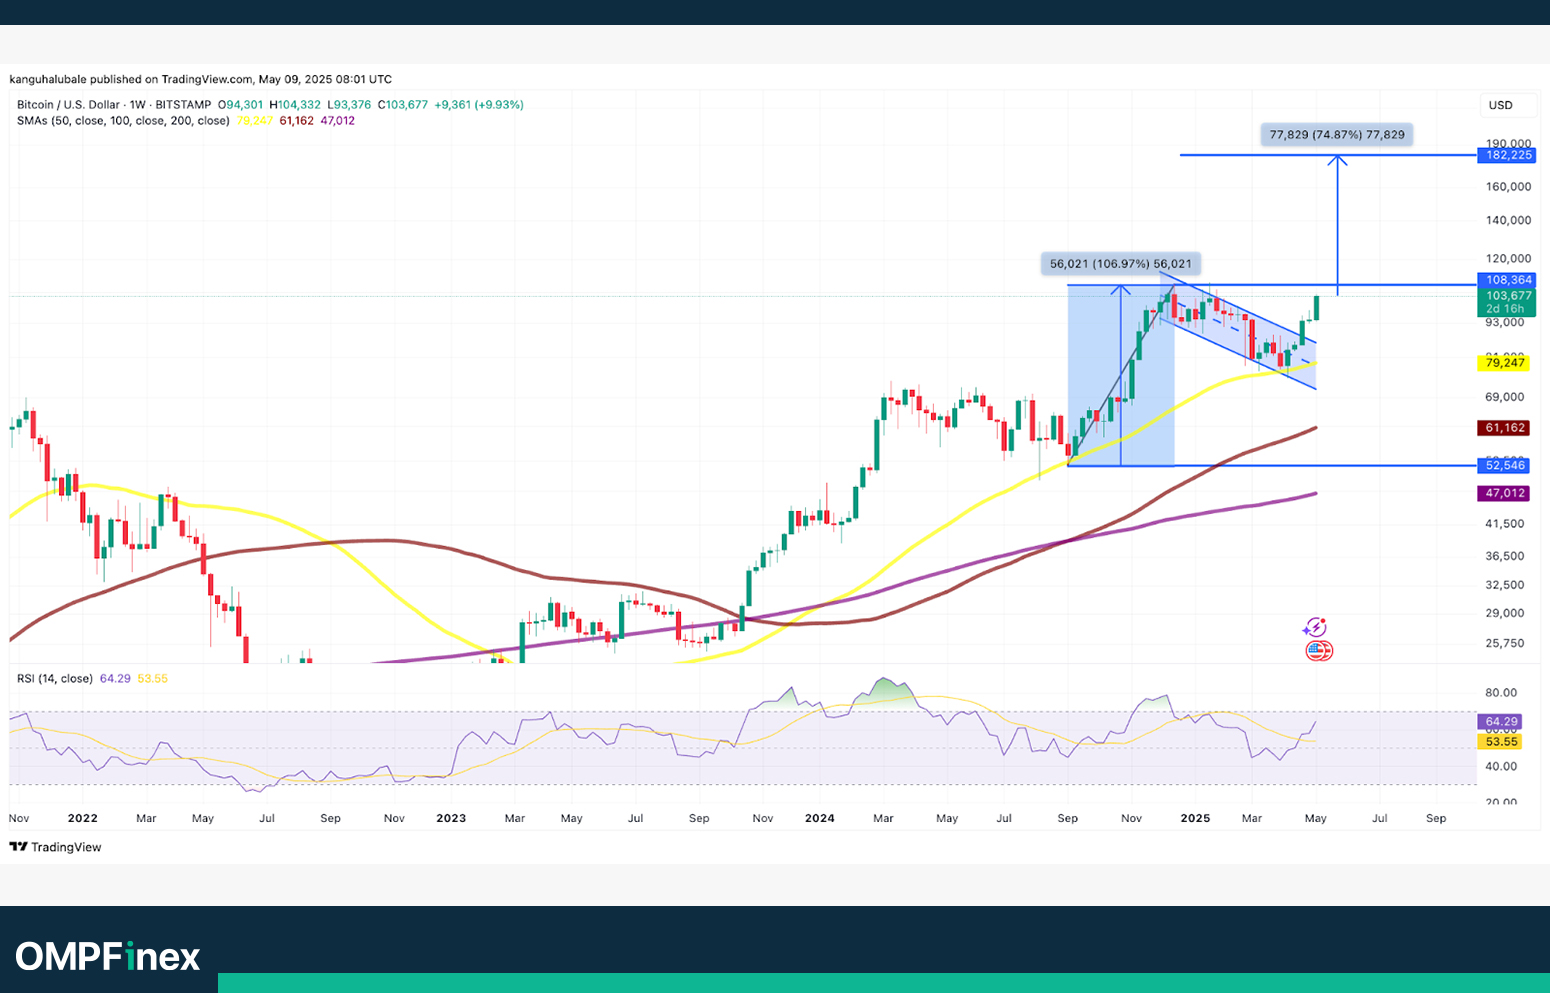Click the purple 64.29 value in the RSI legend
The image size is (1550, 993).
click(x=114, y=679)
